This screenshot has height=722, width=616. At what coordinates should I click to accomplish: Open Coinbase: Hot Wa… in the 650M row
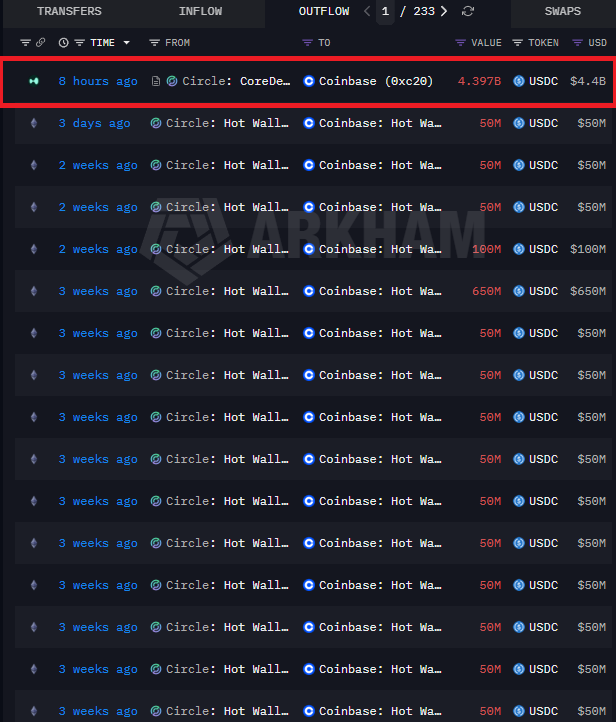pos(380,291)
